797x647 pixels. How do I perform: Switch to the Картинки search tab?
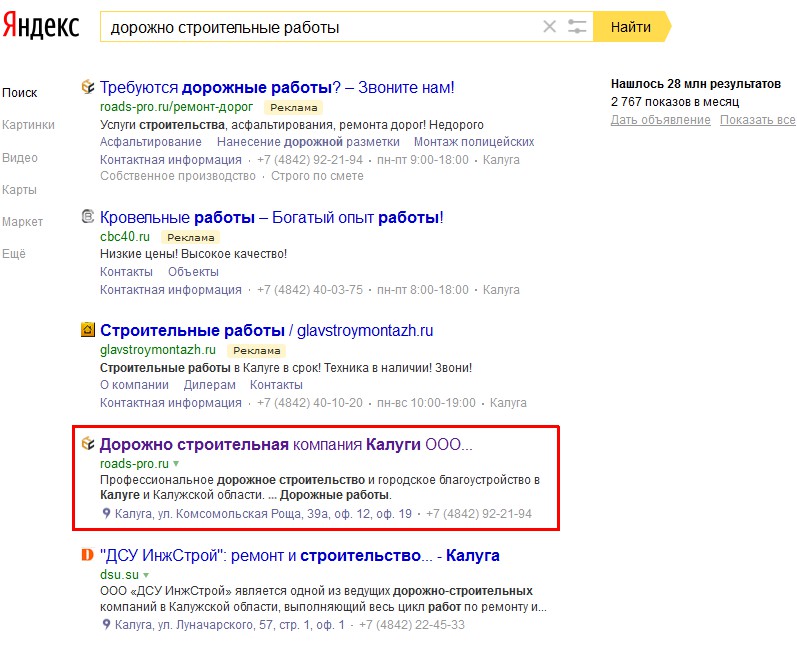click(28, 125)
